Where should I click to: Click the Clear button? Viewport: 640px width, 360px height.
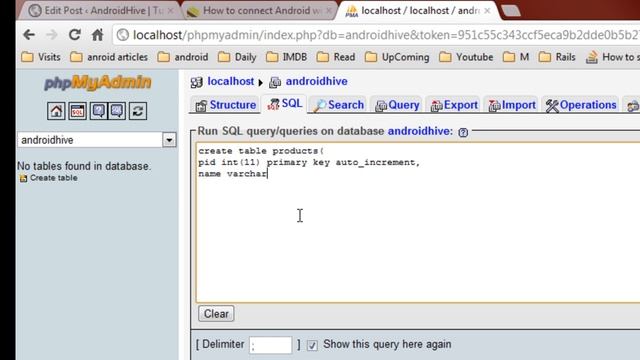(x=216, y=314)
